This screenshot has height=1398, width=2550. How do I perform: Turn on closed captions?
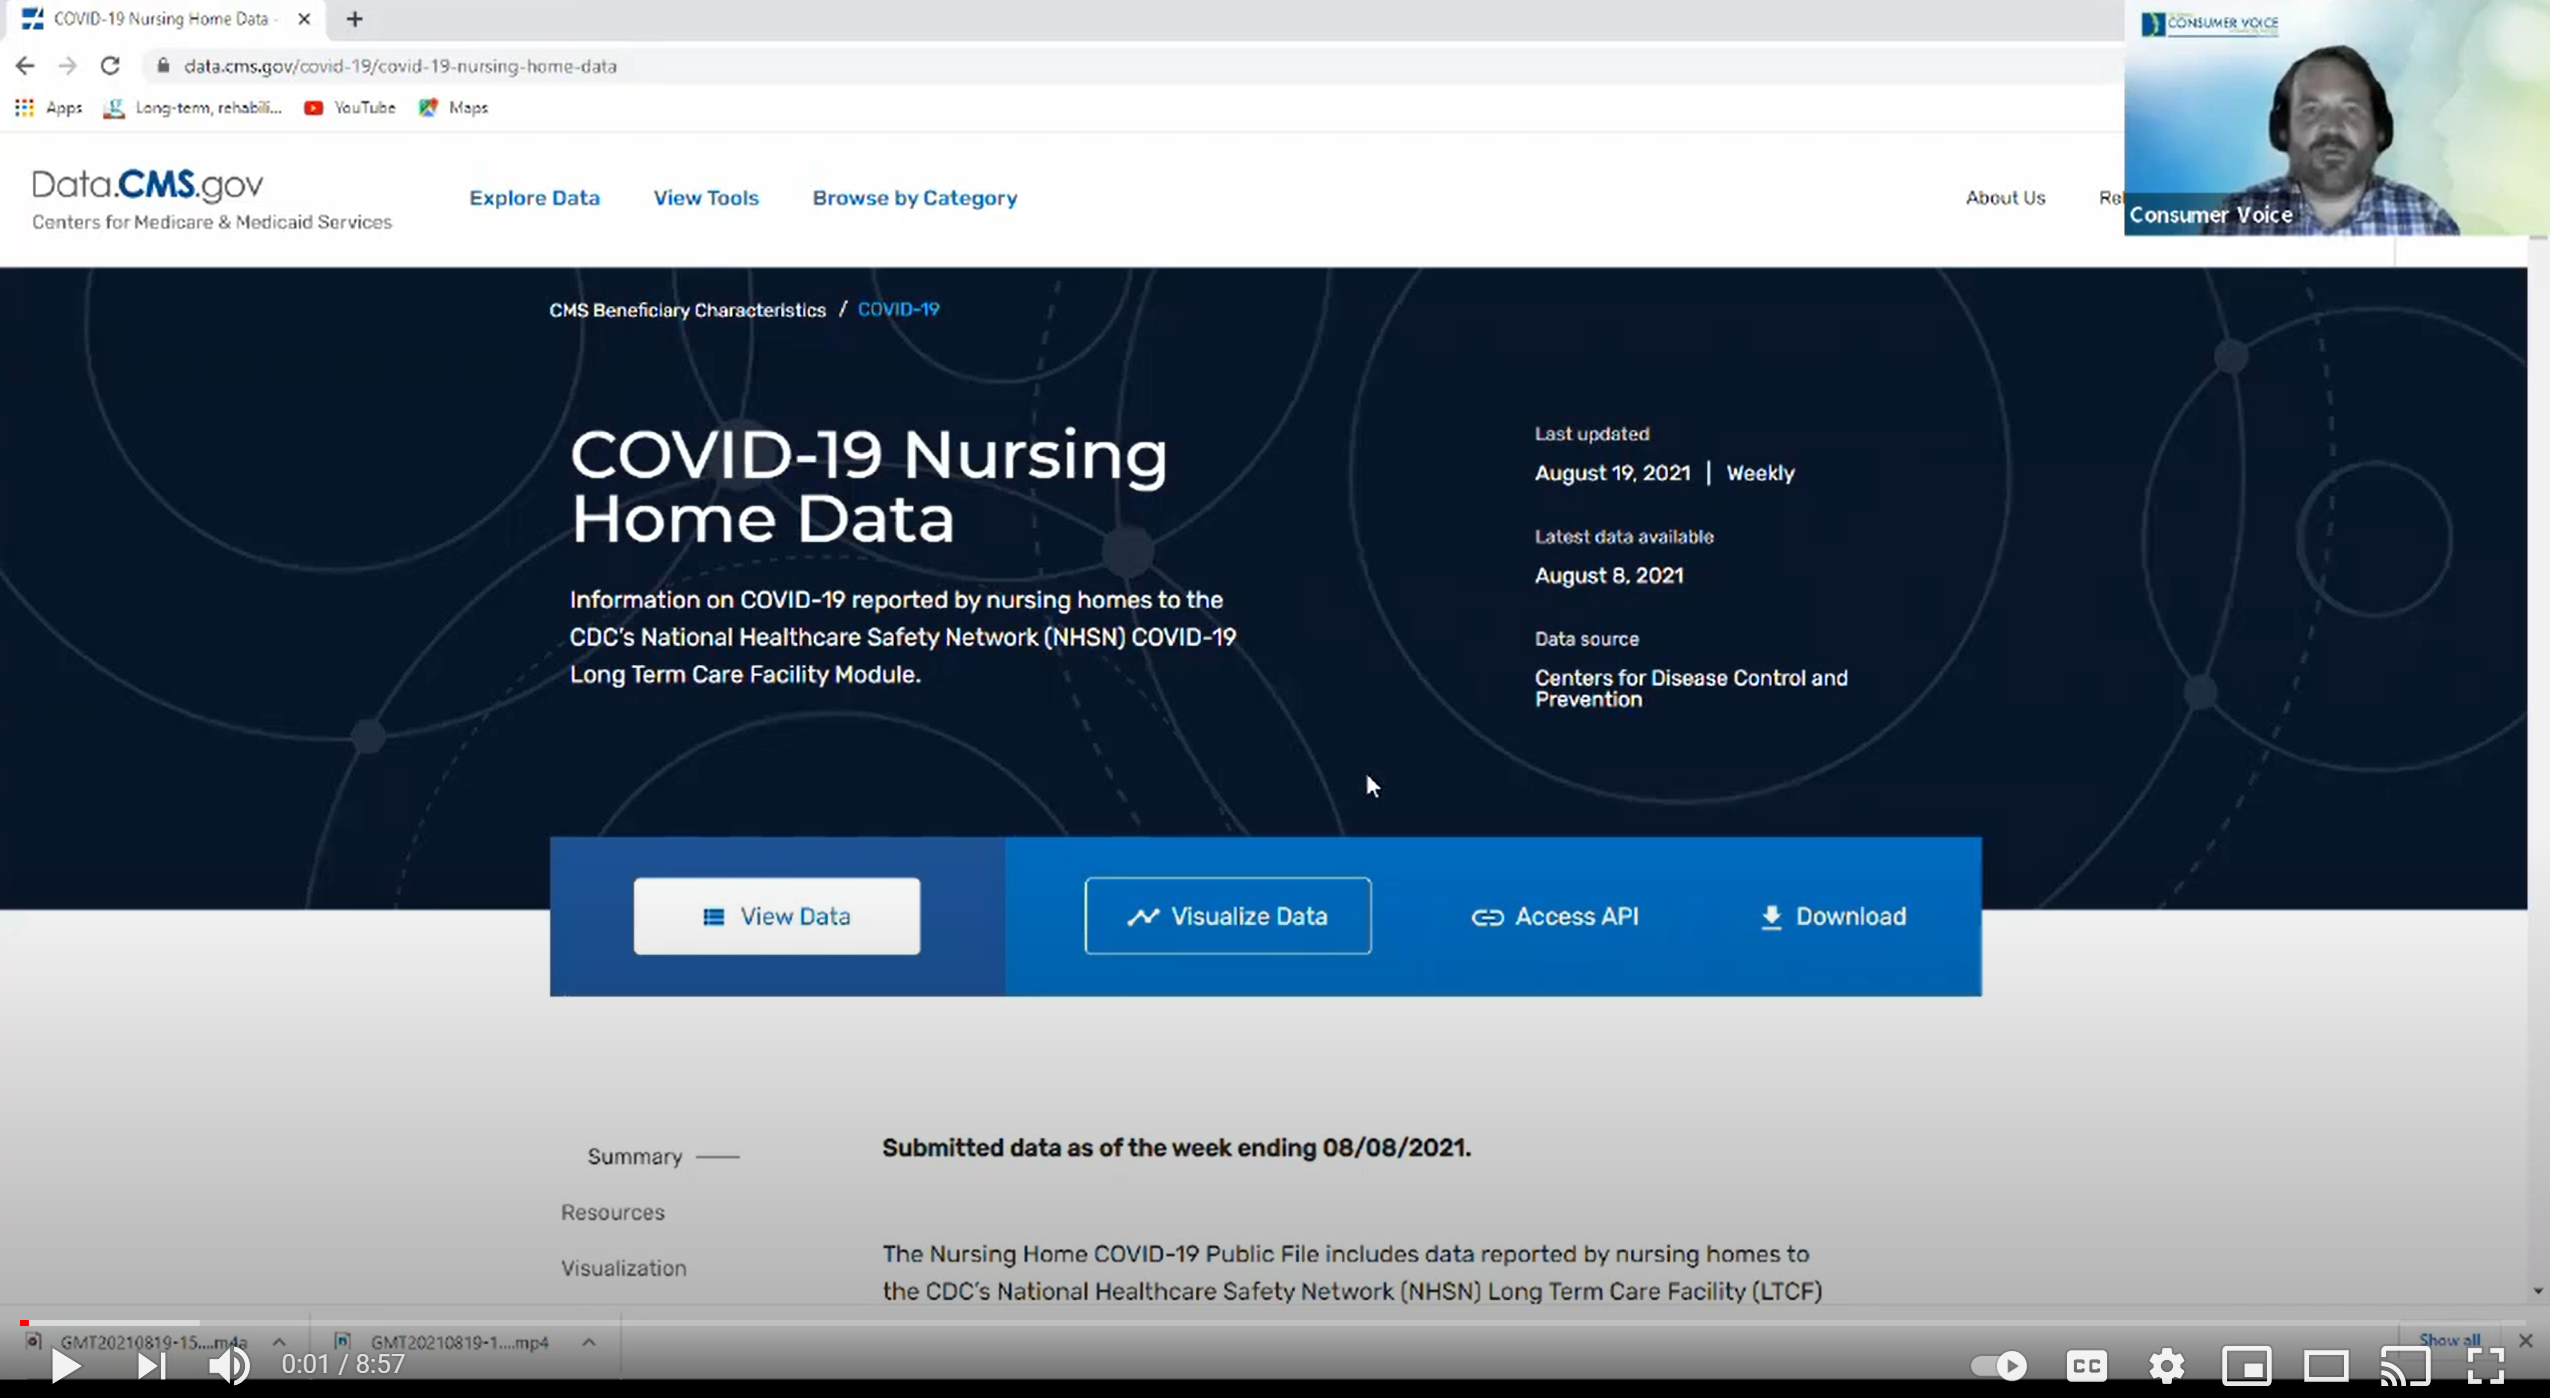[x=2086, y=1365]
